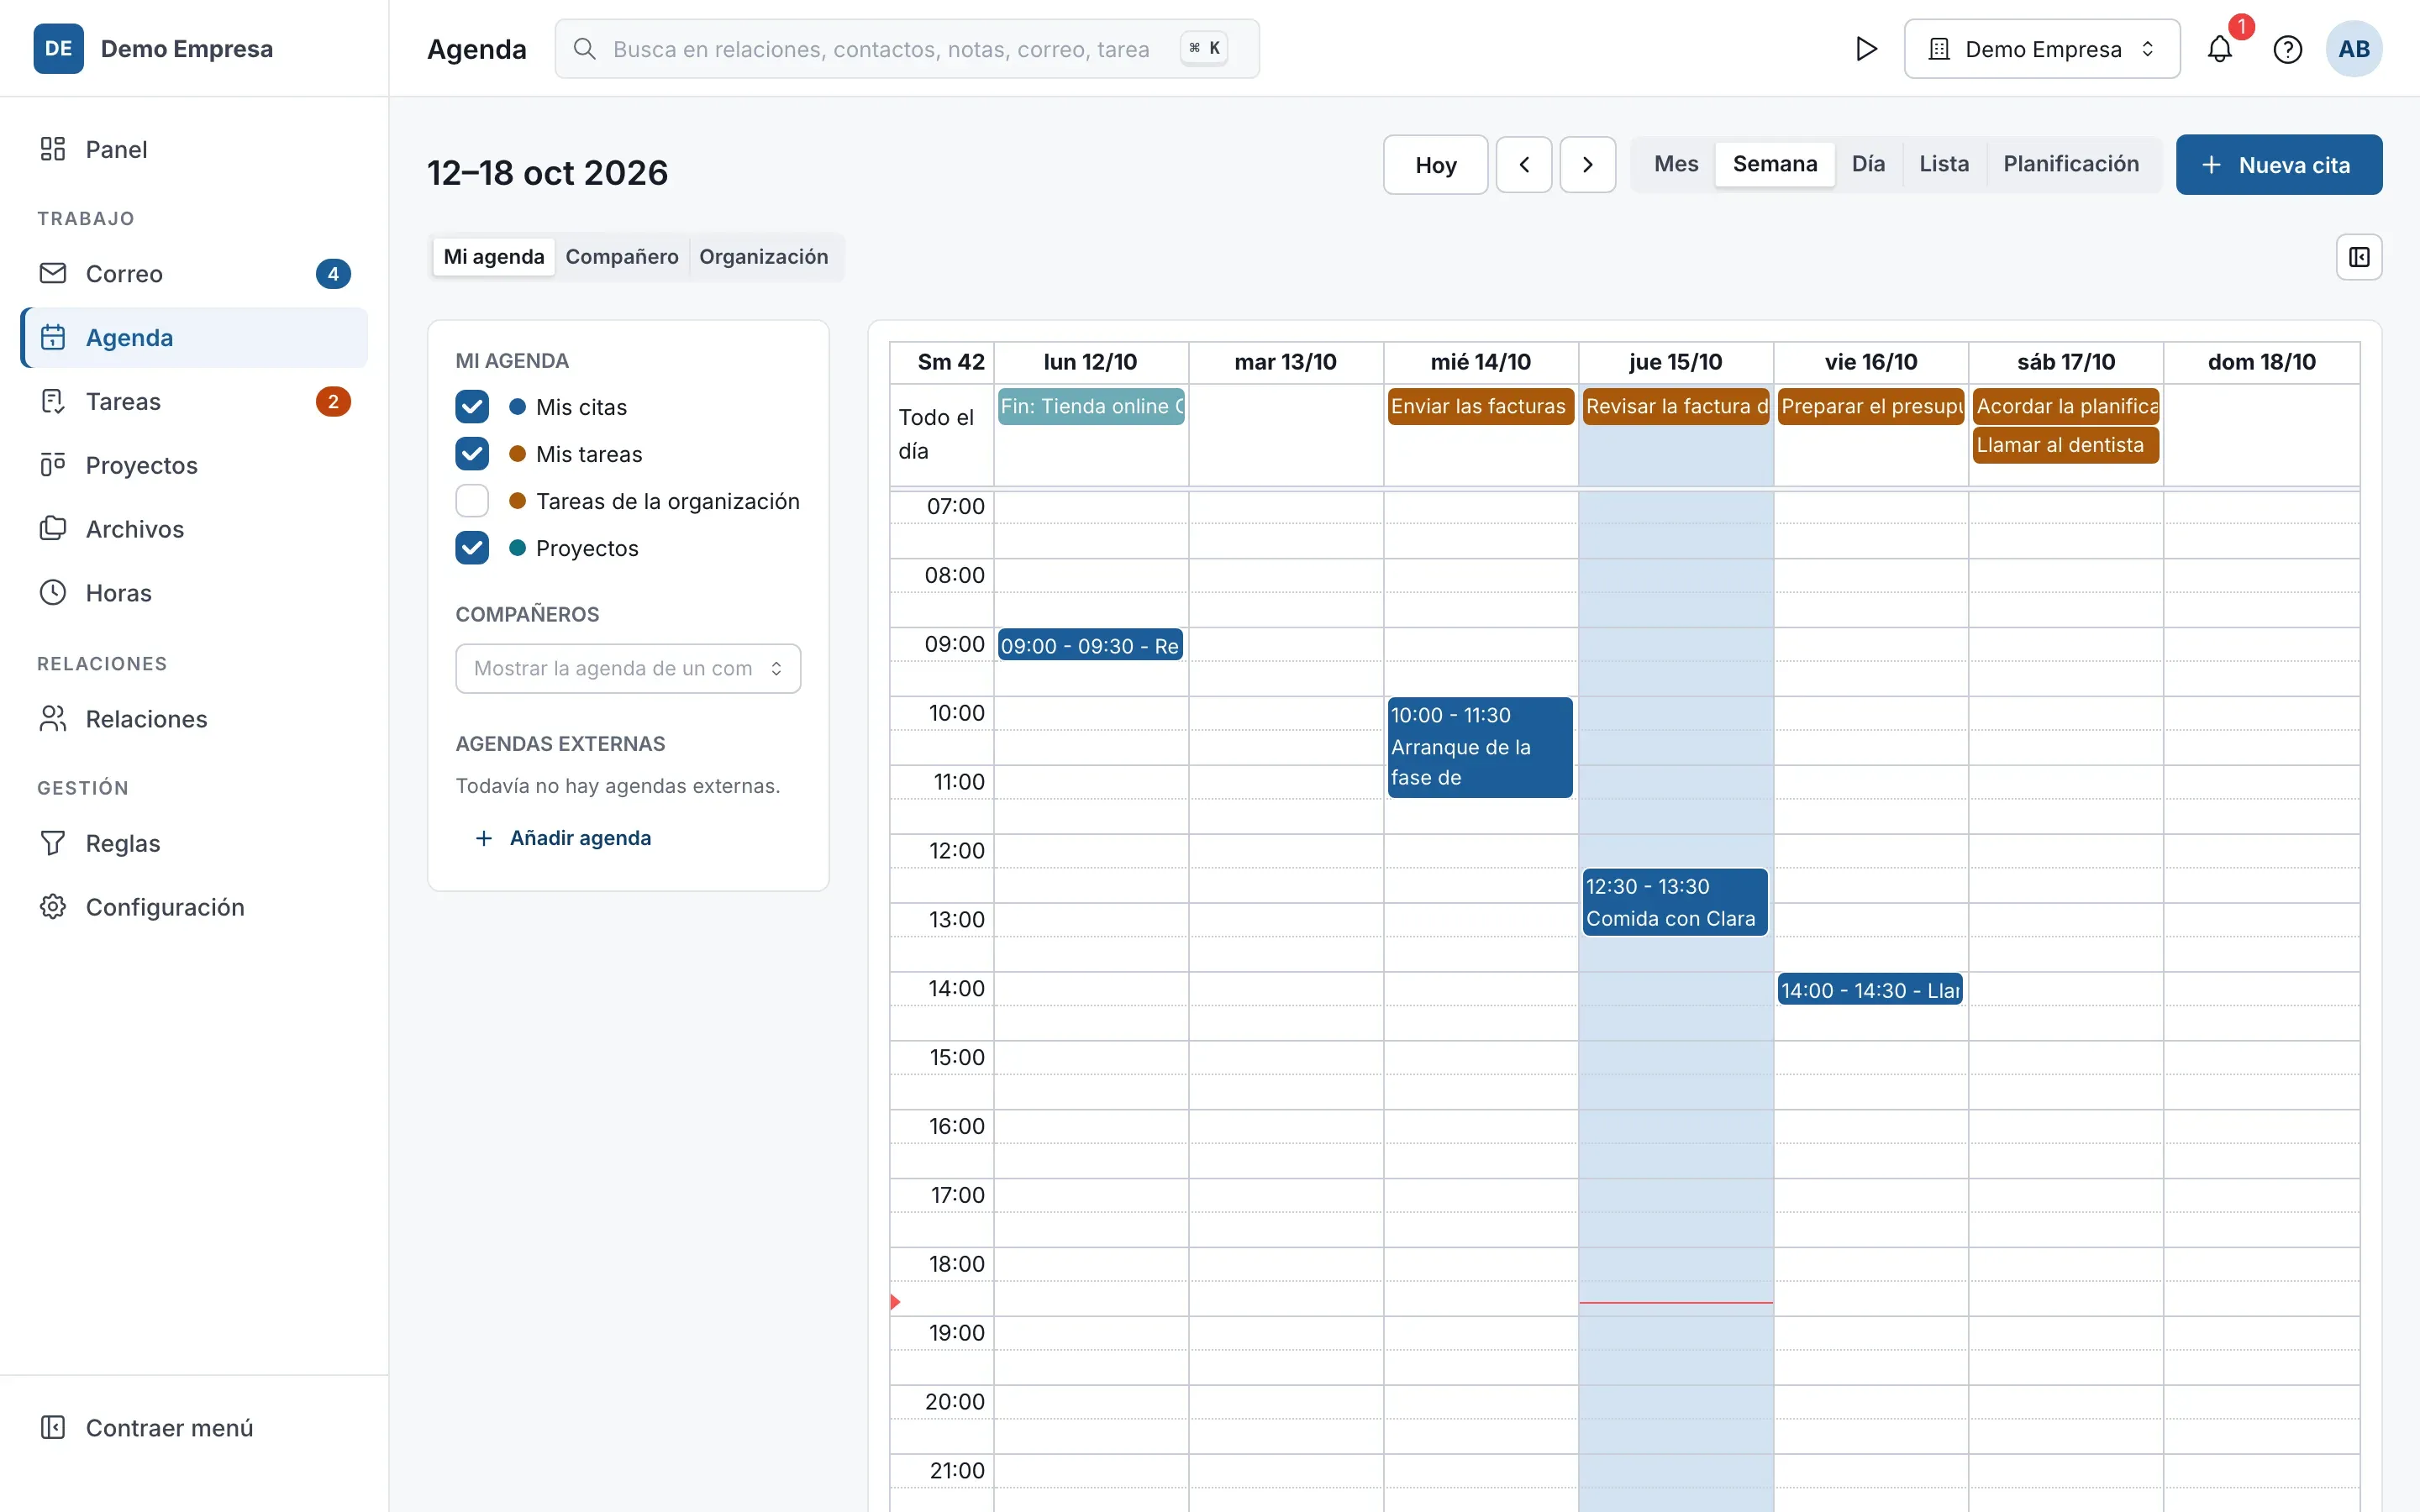Toggle the calendar side panel icon

pyautogui.click(x=2359, y=257)
